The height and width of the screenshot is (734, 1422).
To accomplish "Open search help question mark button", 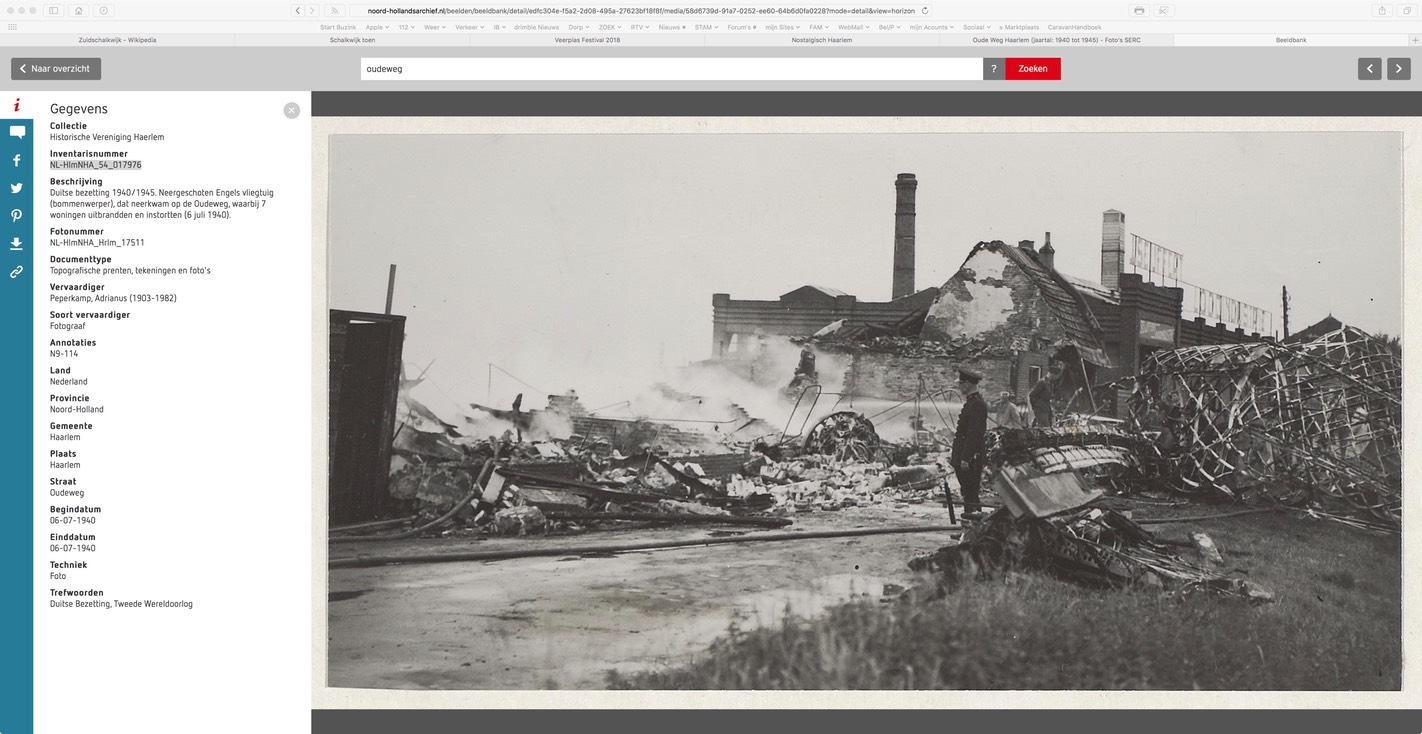I will pos(993,69).
